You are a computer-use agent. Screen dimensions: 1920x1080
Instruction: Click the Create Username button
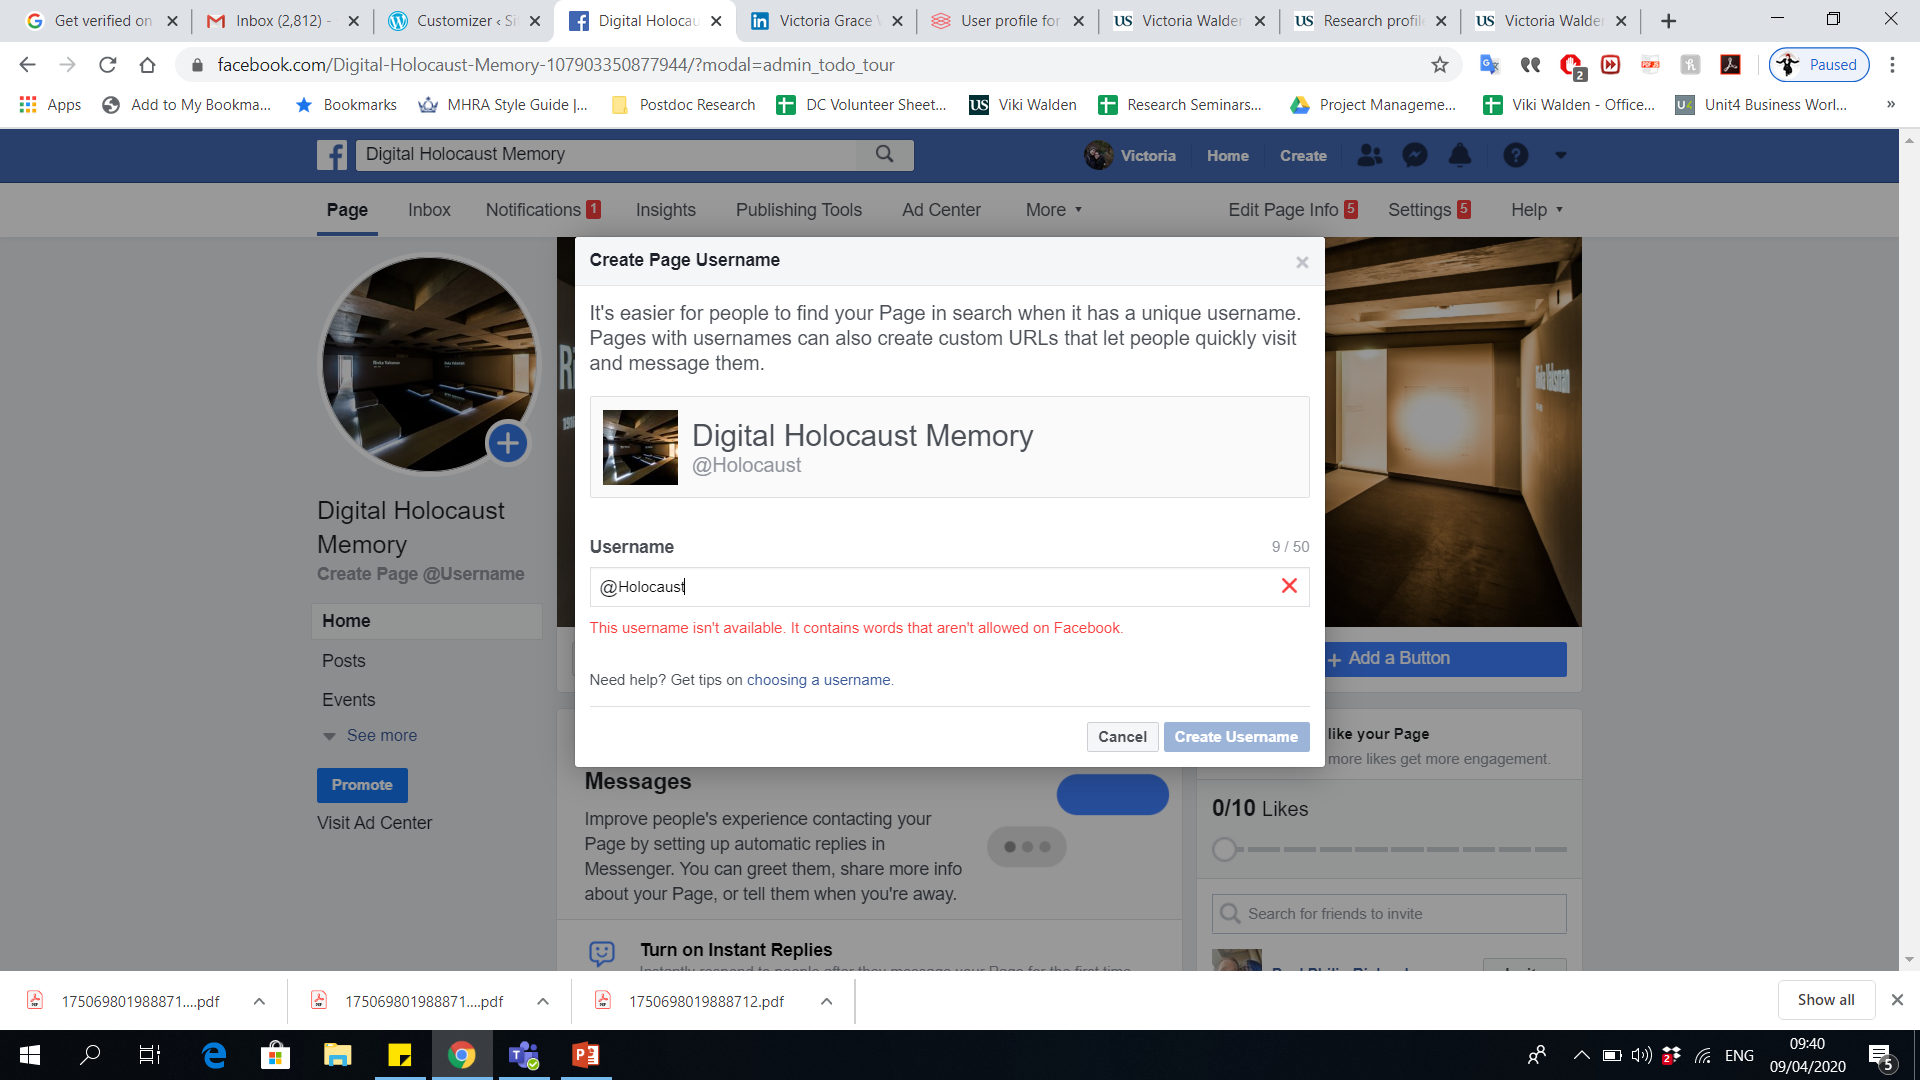click(1236, 737)
